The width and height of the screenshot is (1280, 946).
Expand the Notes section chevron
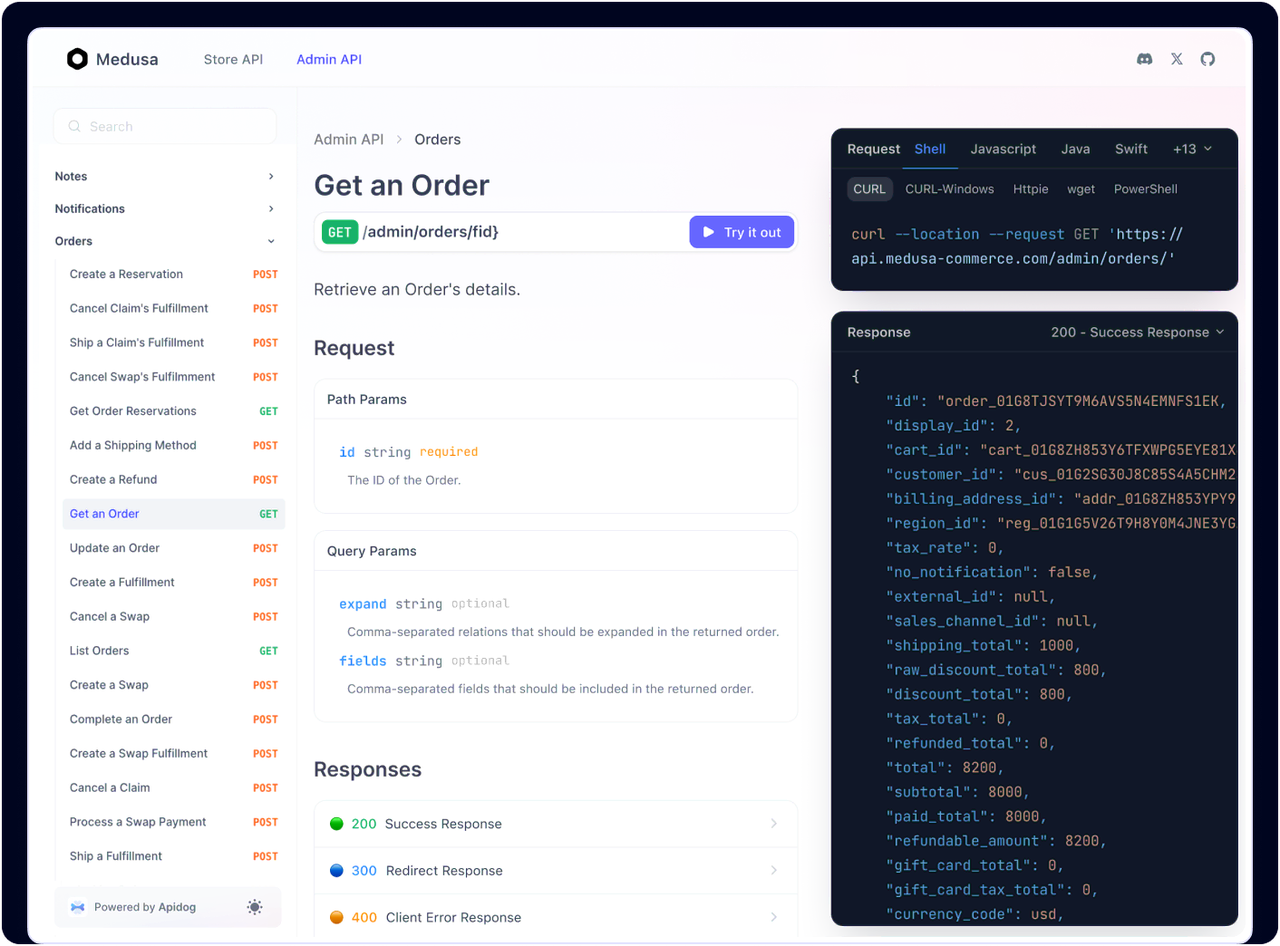coord(271,176)
